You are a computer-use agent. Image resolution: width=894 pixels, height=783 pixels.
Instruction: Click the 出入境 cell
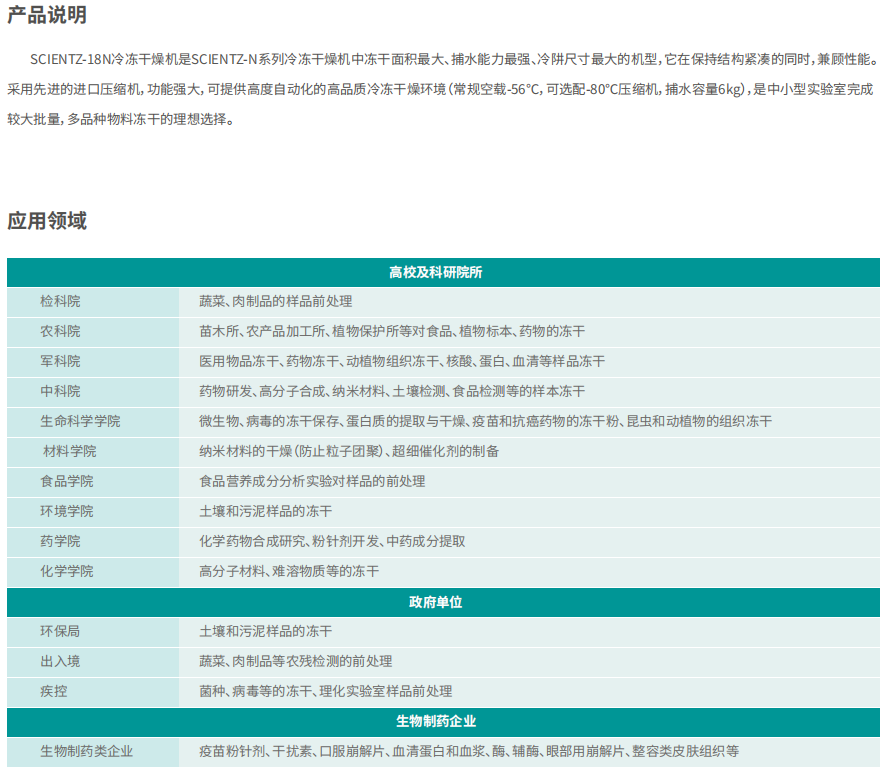pos(61,661)
